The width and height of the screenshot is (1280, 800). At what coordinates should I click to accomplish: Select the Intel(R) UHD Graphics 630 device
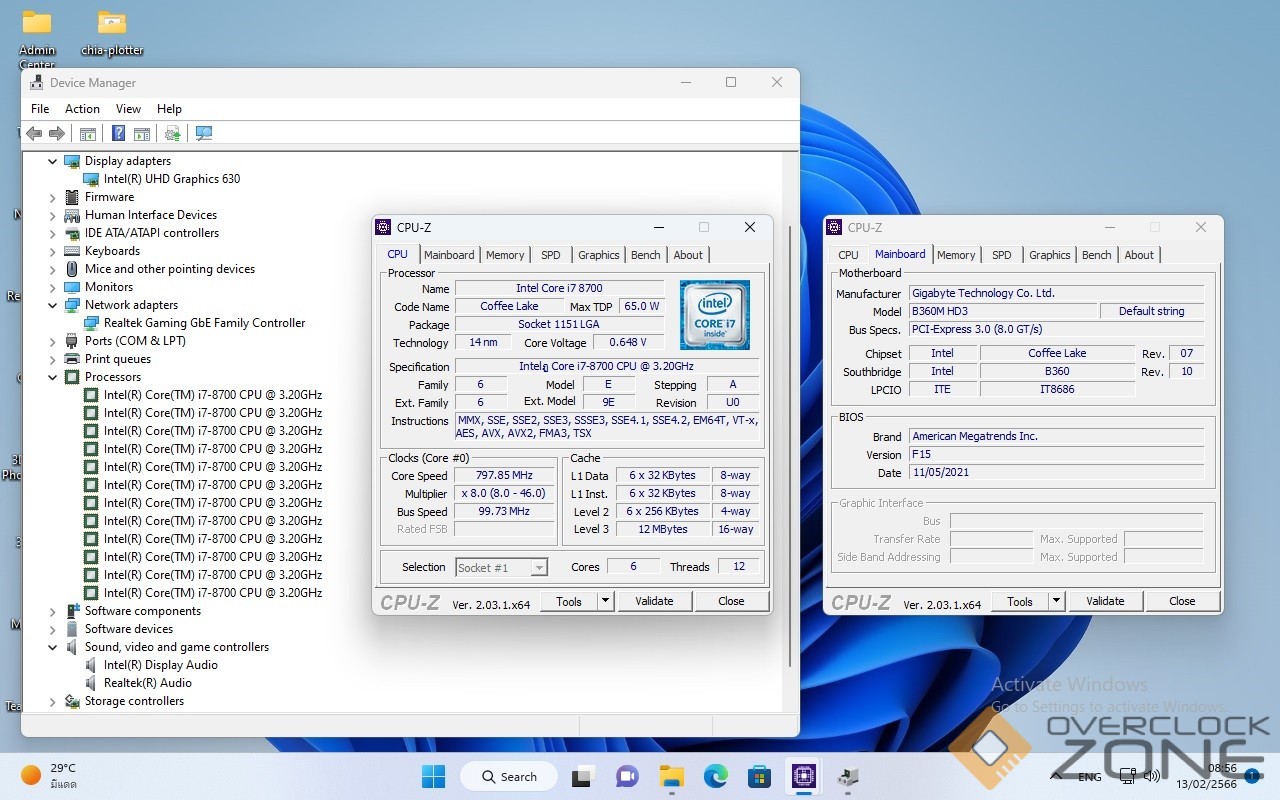[x=171, y=179]
